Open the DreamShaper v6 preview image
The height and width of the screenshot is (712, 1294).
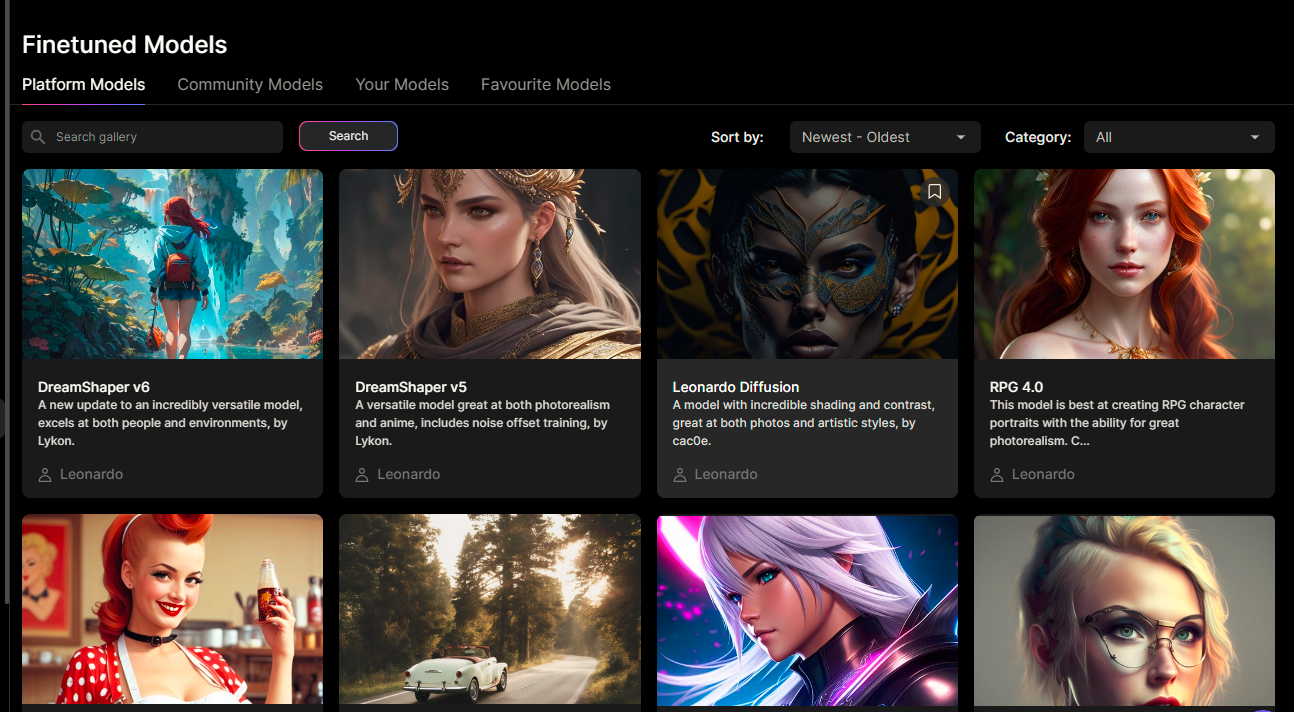172,264
